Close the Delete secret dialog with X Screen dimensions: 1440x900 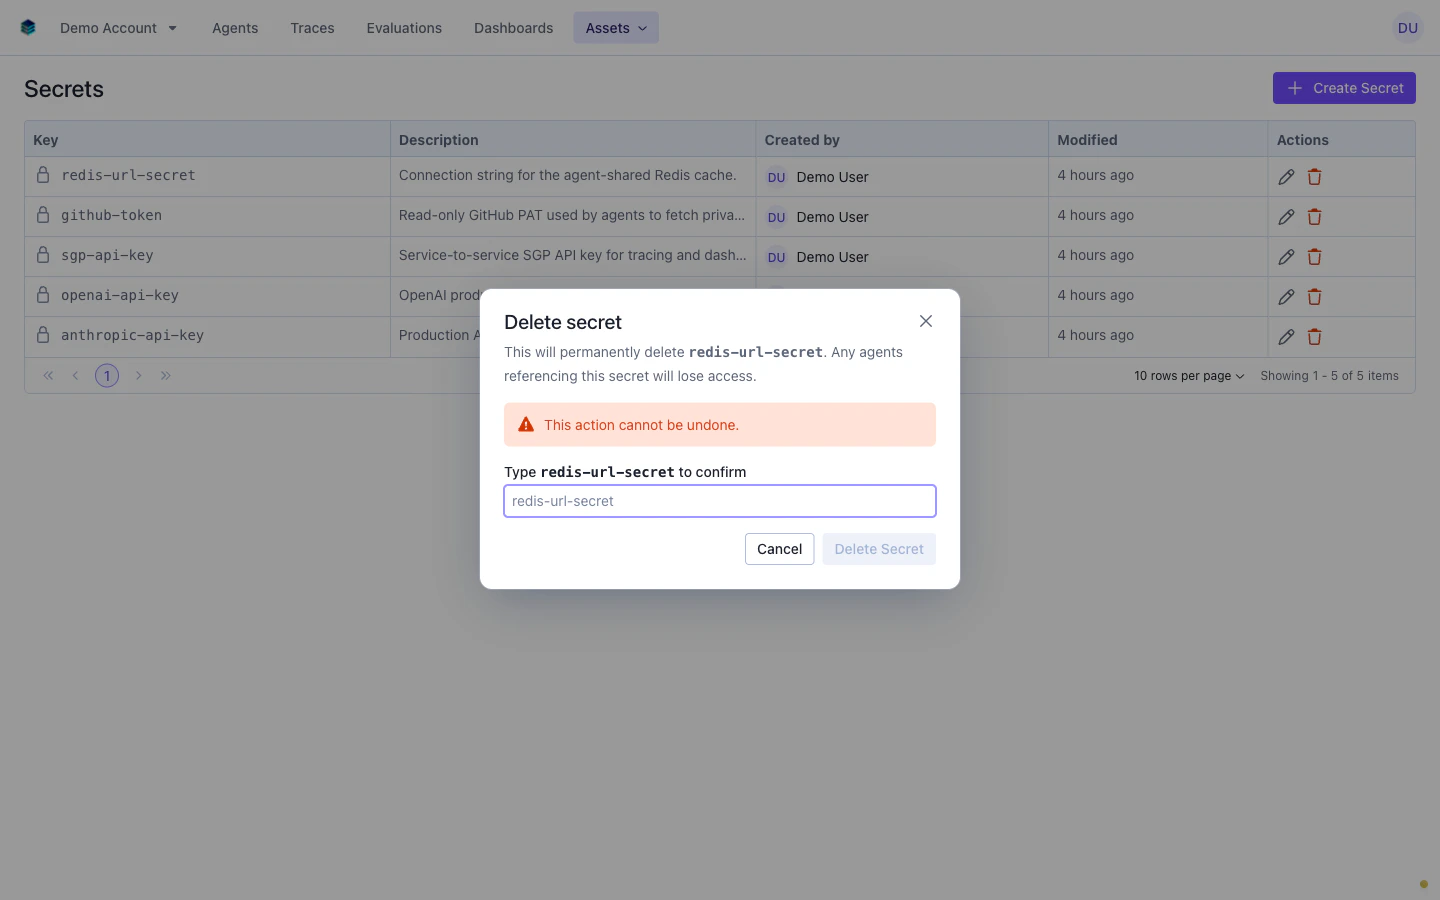(926, 321)
